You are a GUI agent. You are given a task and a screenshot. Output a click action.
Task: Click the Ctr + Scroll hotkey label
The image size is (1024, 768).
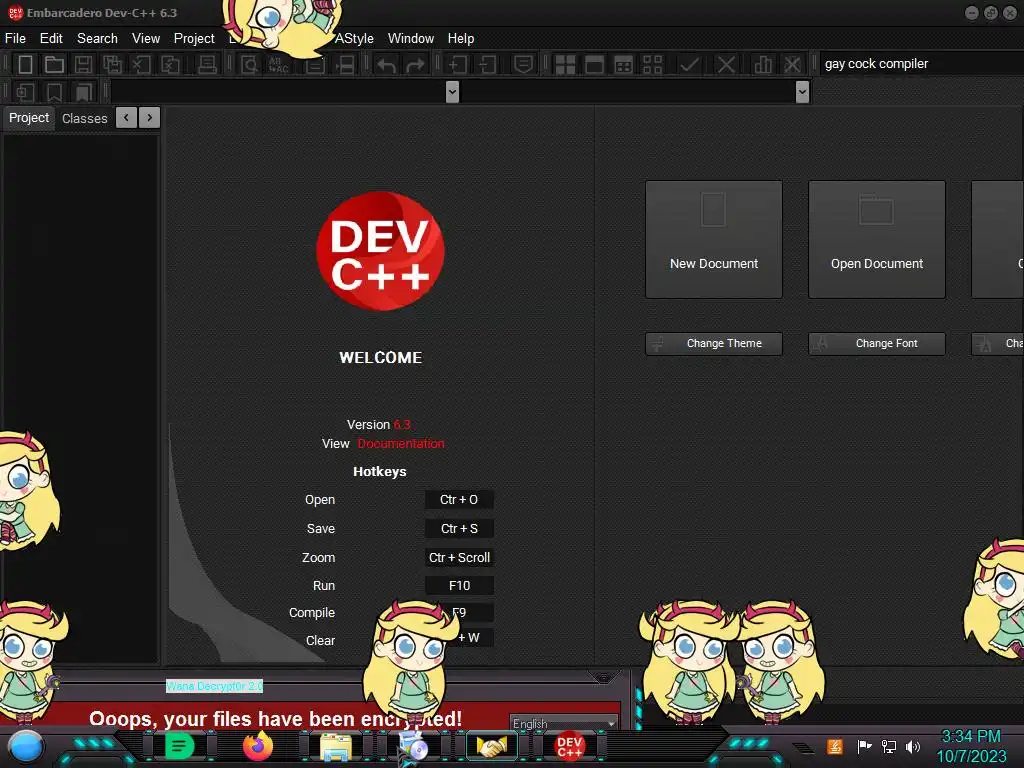(458, 557)
